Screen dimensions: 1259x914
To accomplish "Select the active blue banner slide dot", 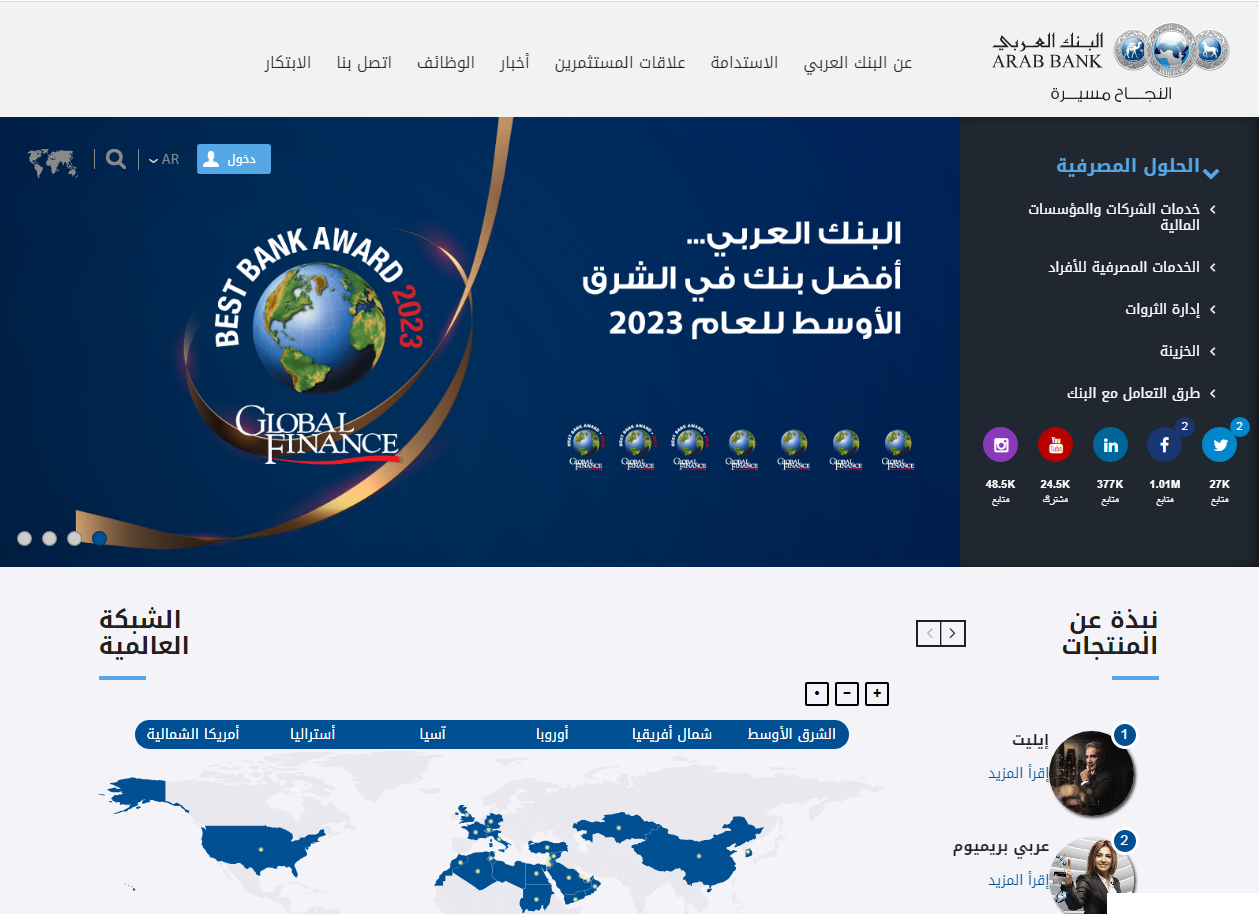I will point(100,538).
